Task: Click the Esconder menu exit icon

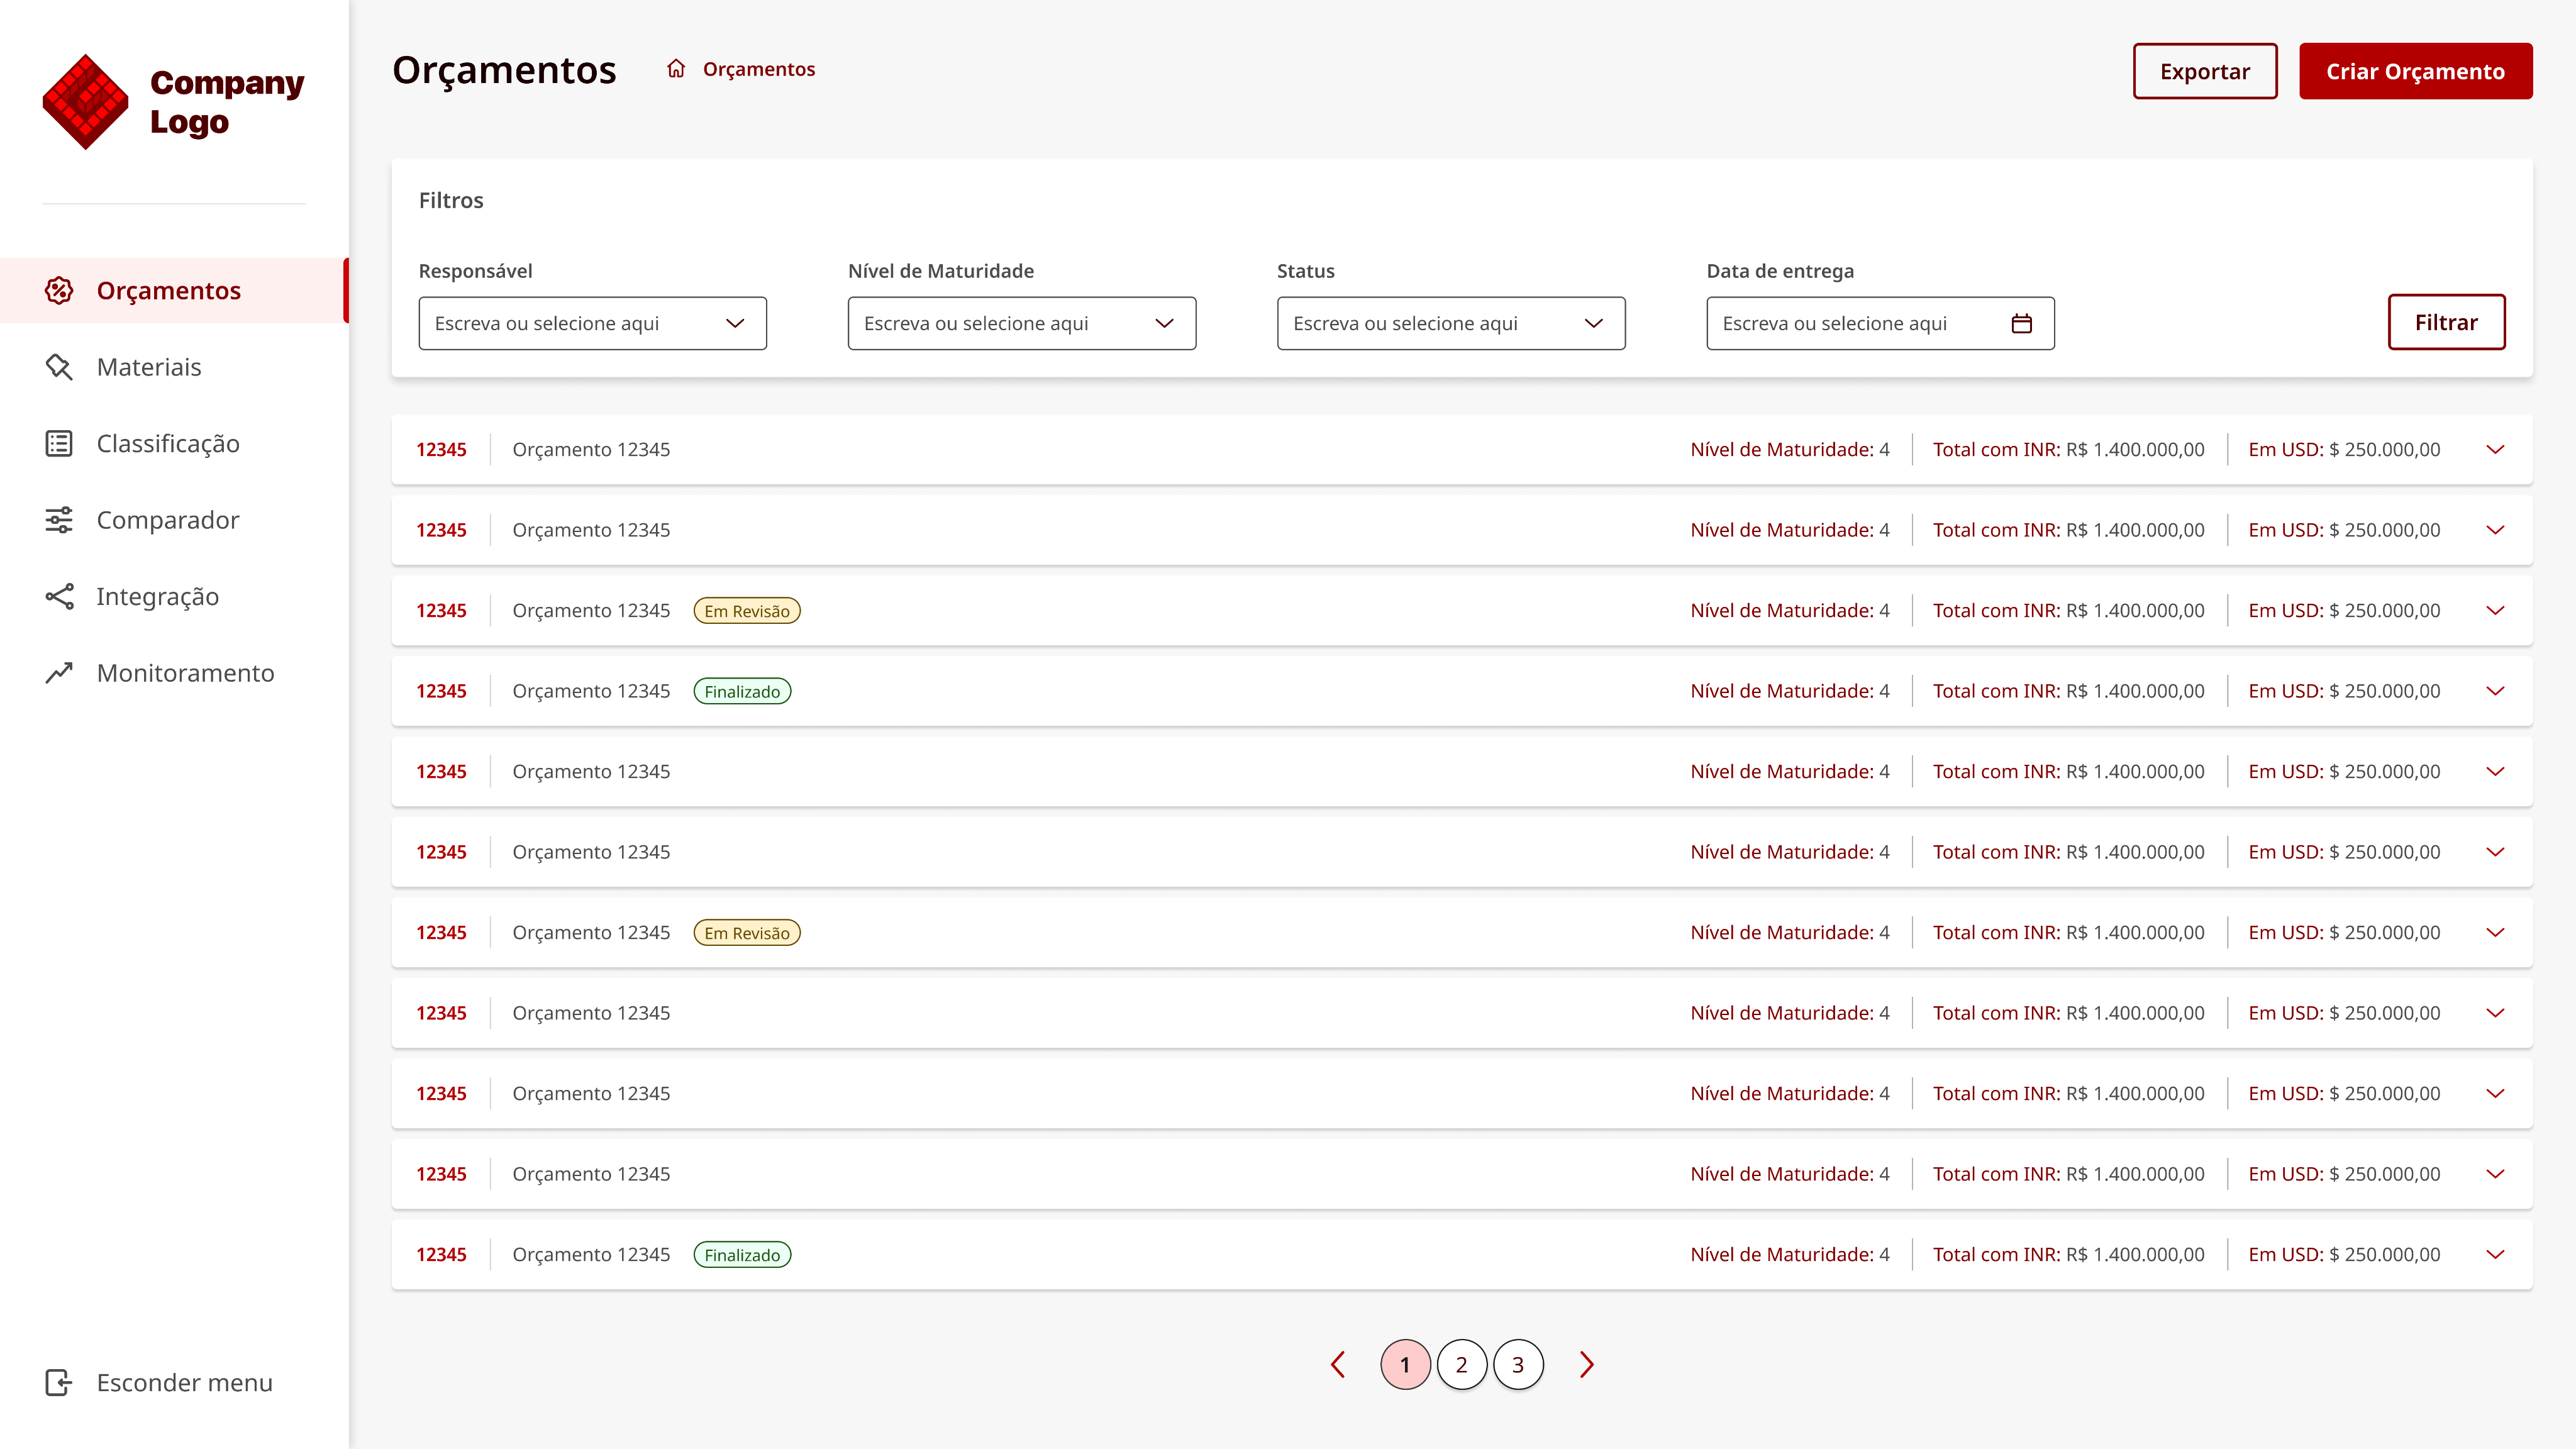Action: [59, 1382]
